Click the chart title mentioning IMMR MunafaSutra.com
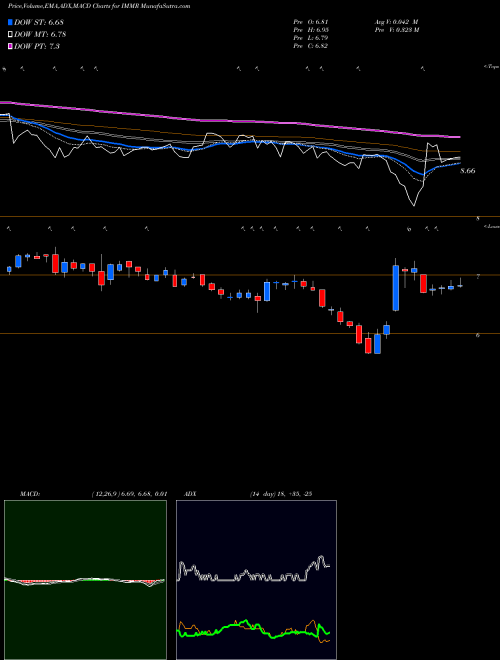The image size is (500, 660). [99, 6]
